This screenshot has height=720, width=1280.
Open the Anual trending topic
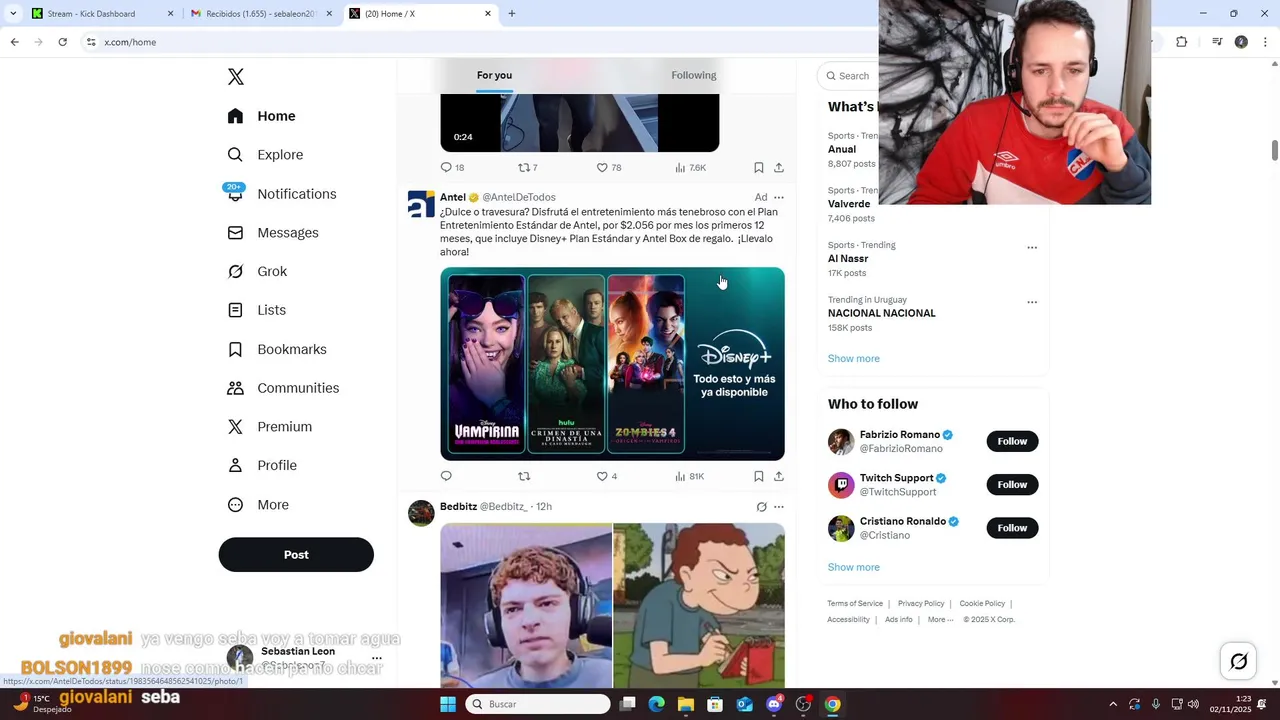(x=842, y=150)
